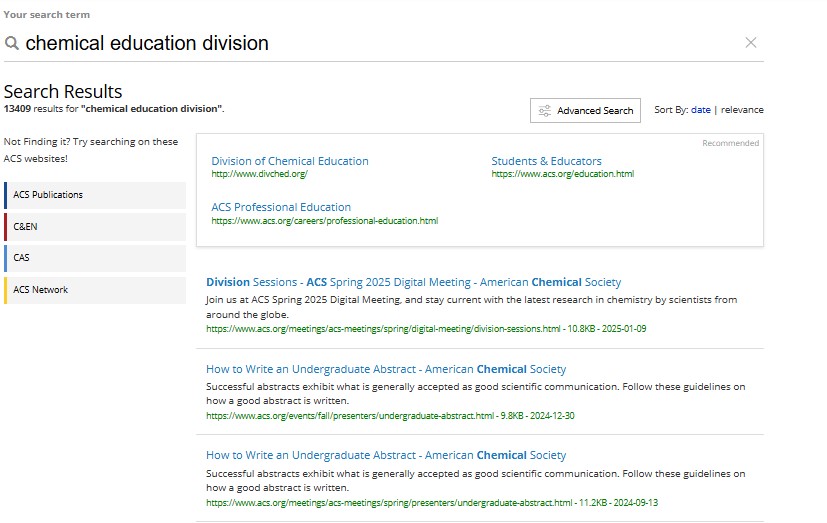Click 'Not Finding it?' helper text
827x523 pixels.
tap(91, 150)
